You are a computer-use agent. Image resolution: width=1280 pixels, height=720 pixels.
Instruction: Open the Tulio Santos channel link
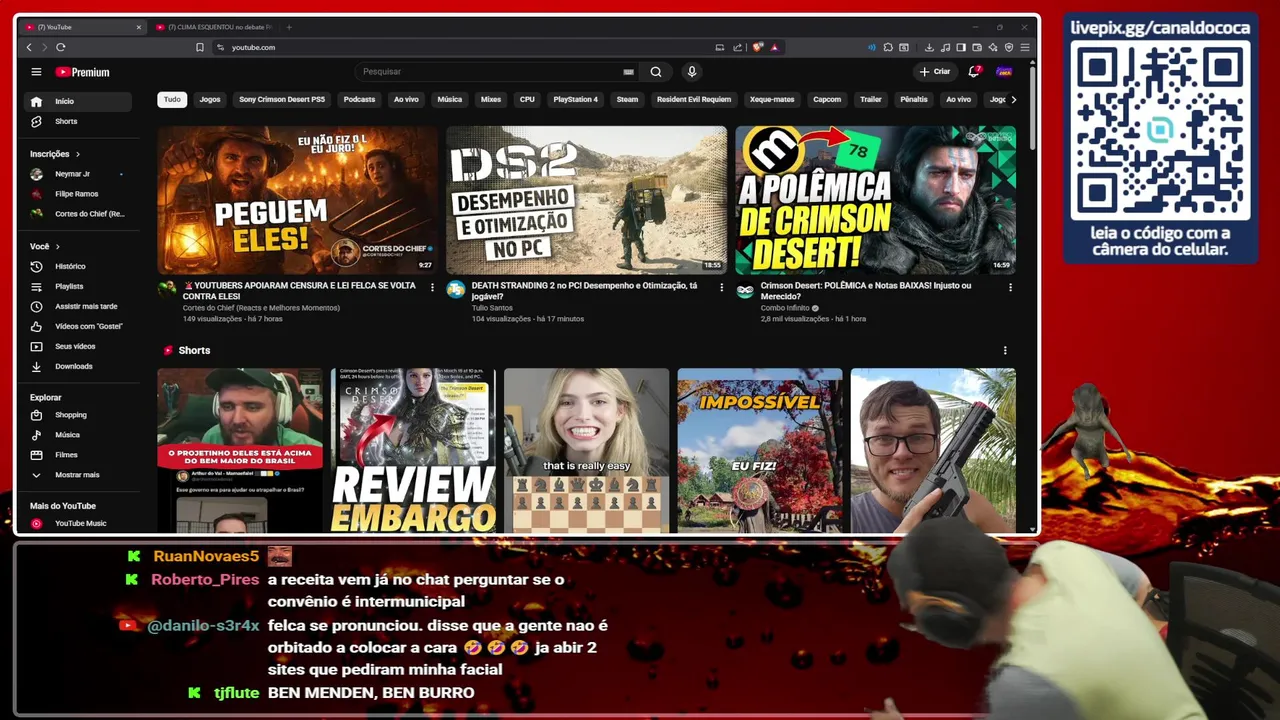[x=492, y=308]
